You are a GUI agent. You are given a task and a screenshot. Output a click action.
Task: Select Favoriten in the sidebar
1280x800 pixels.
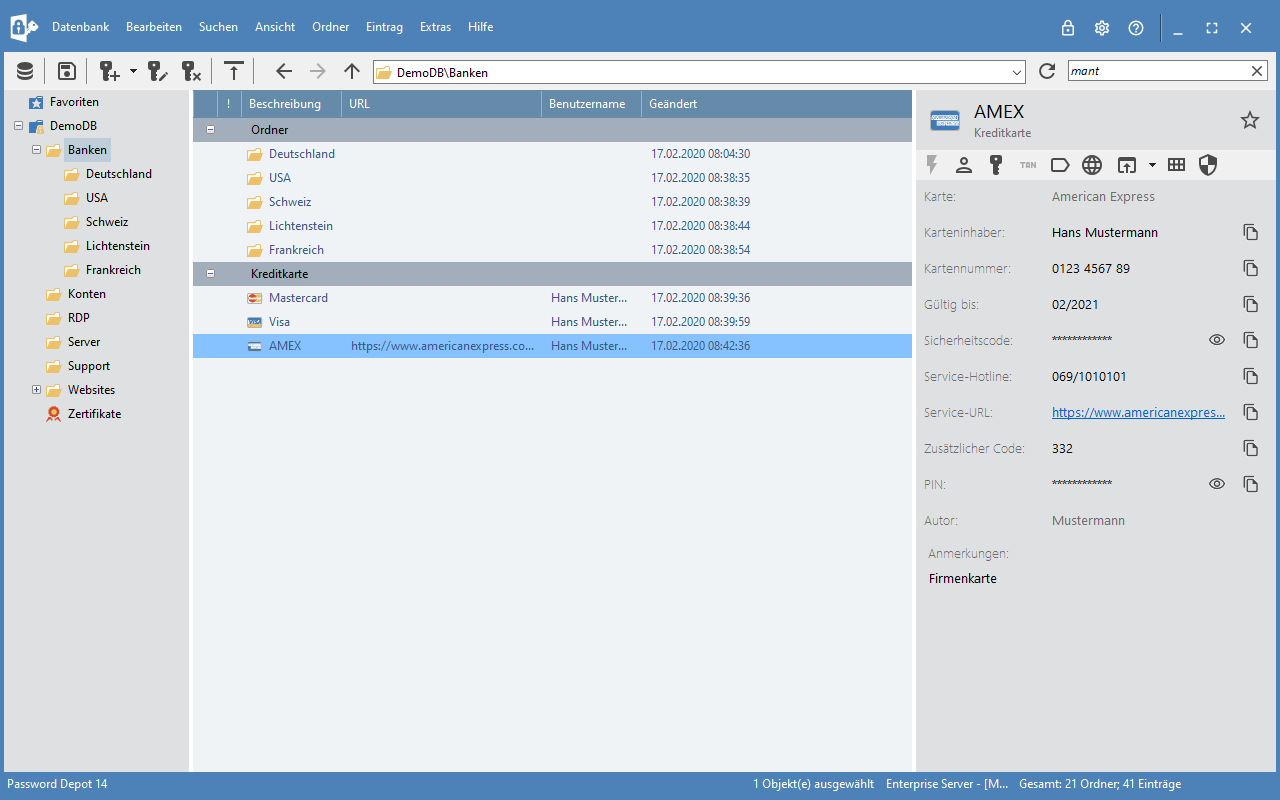[x=74, y=102]
